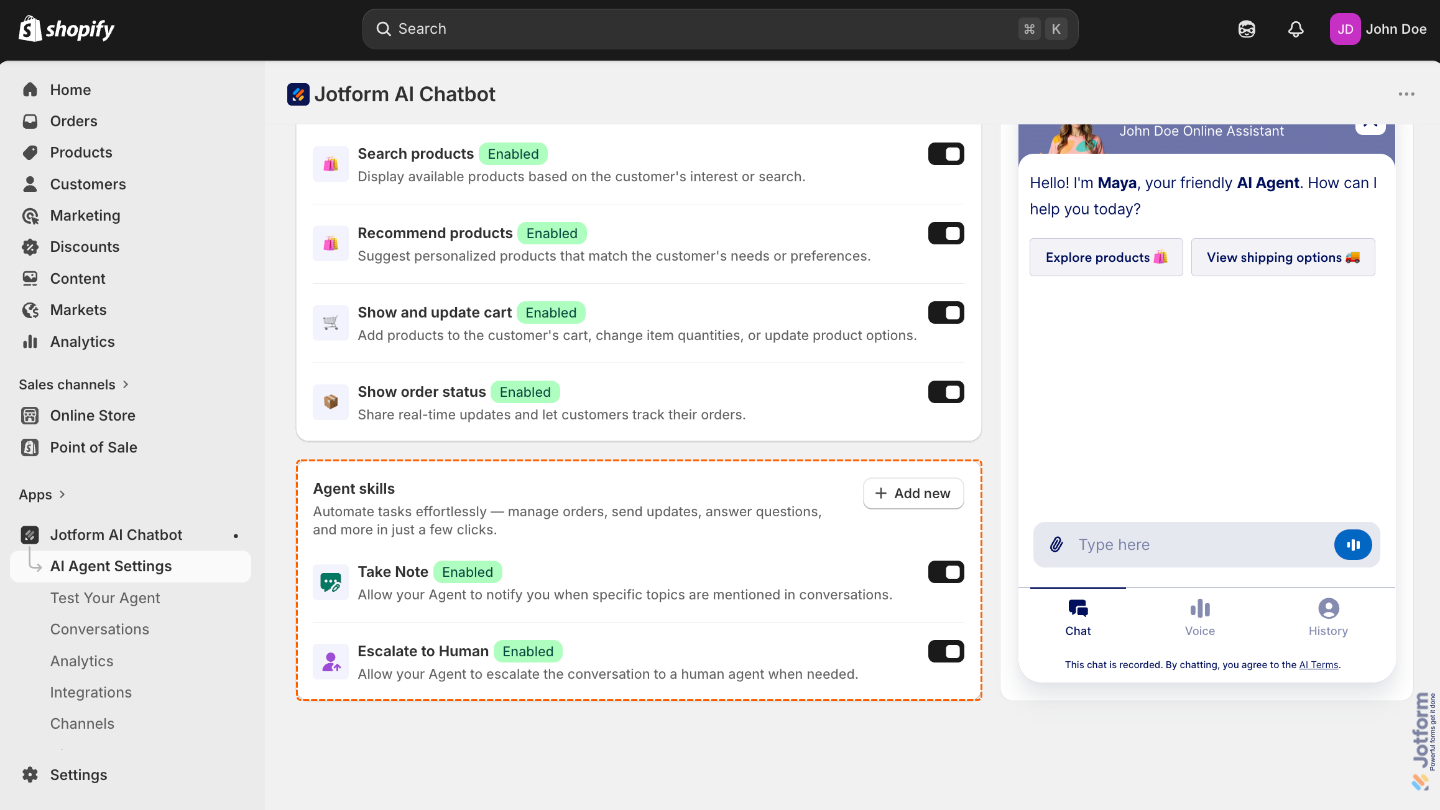Viewport: 1440px width, 810px height.
Task: Turn off the Take Note skill
Action: click(945, 571)
